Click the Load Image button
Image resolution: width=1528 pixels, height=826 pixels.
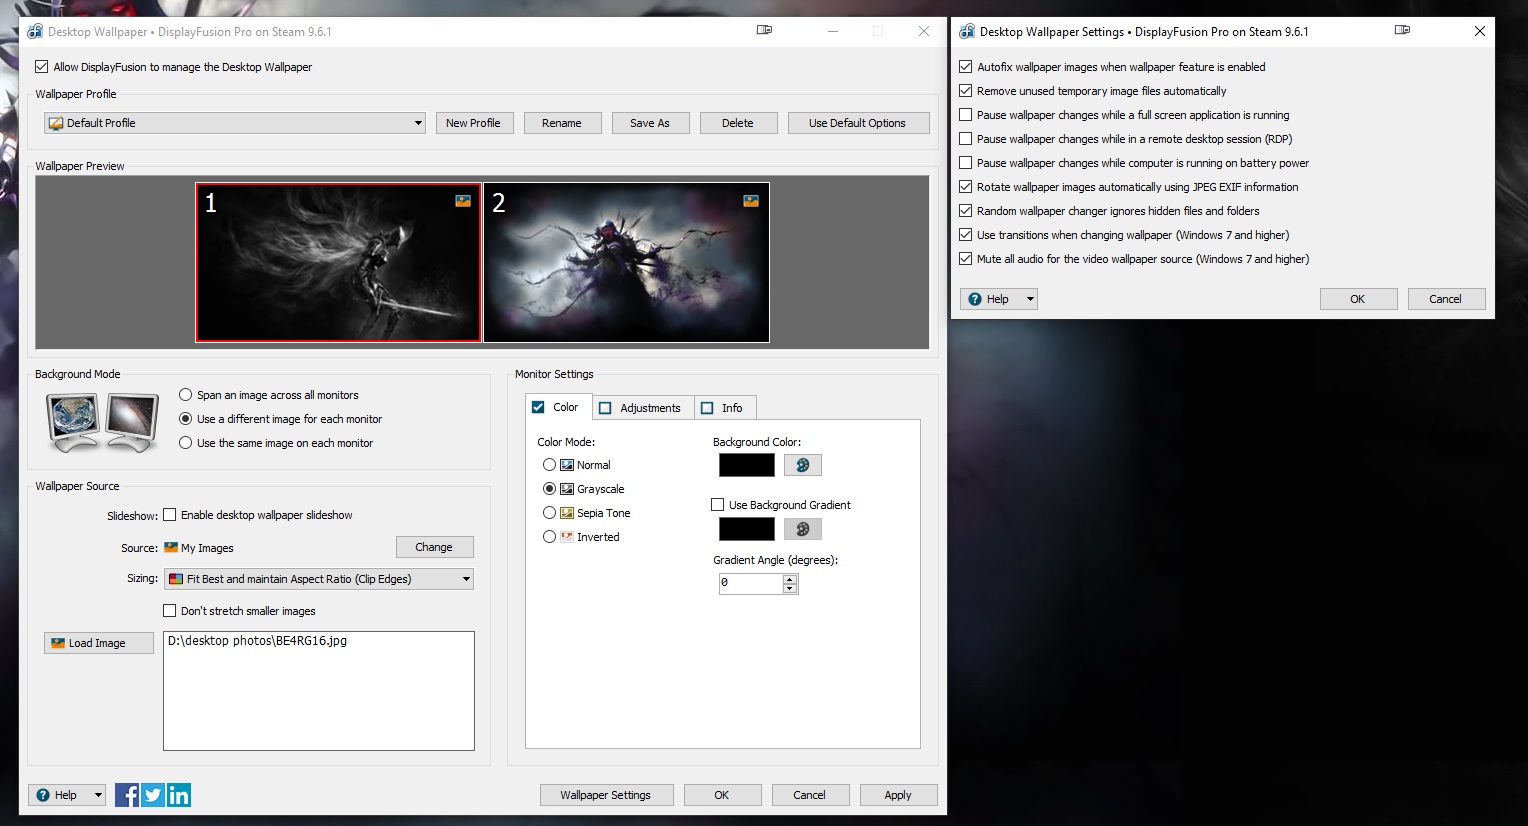click(x=99, y=643)
